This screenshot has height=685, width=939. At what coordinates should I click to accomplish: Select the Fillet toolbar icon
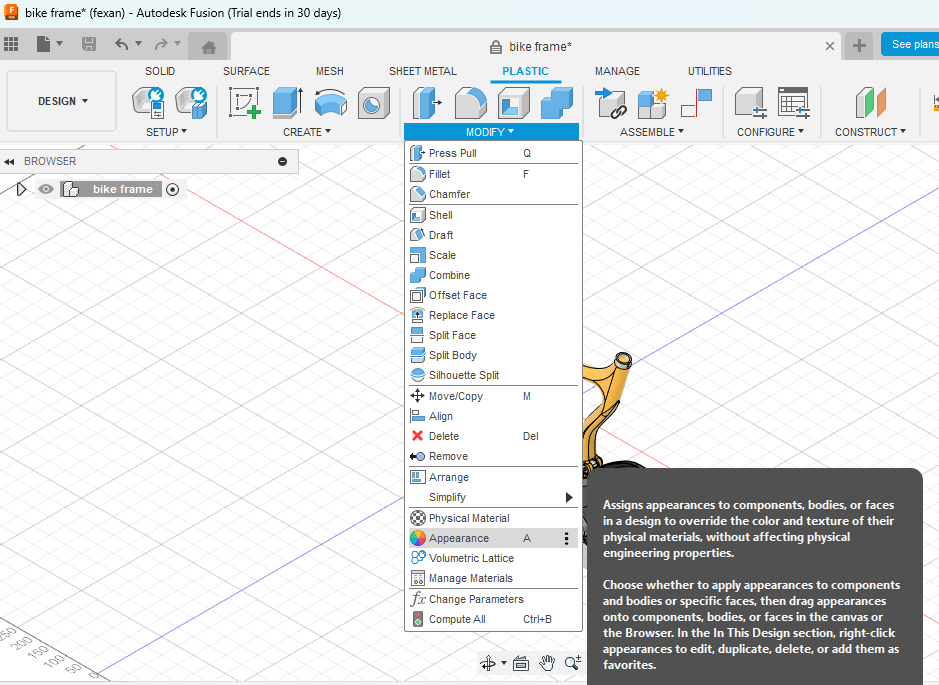click(x=471, y=102)
